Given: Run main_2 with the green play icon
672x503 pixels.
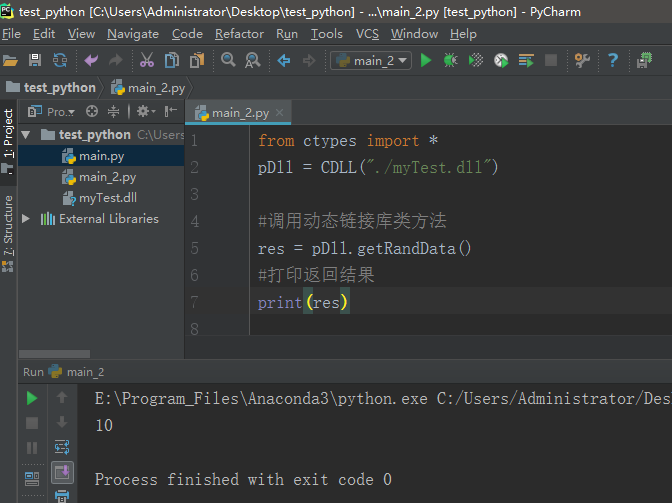Looking at the screenshot, I should (426, 60).
